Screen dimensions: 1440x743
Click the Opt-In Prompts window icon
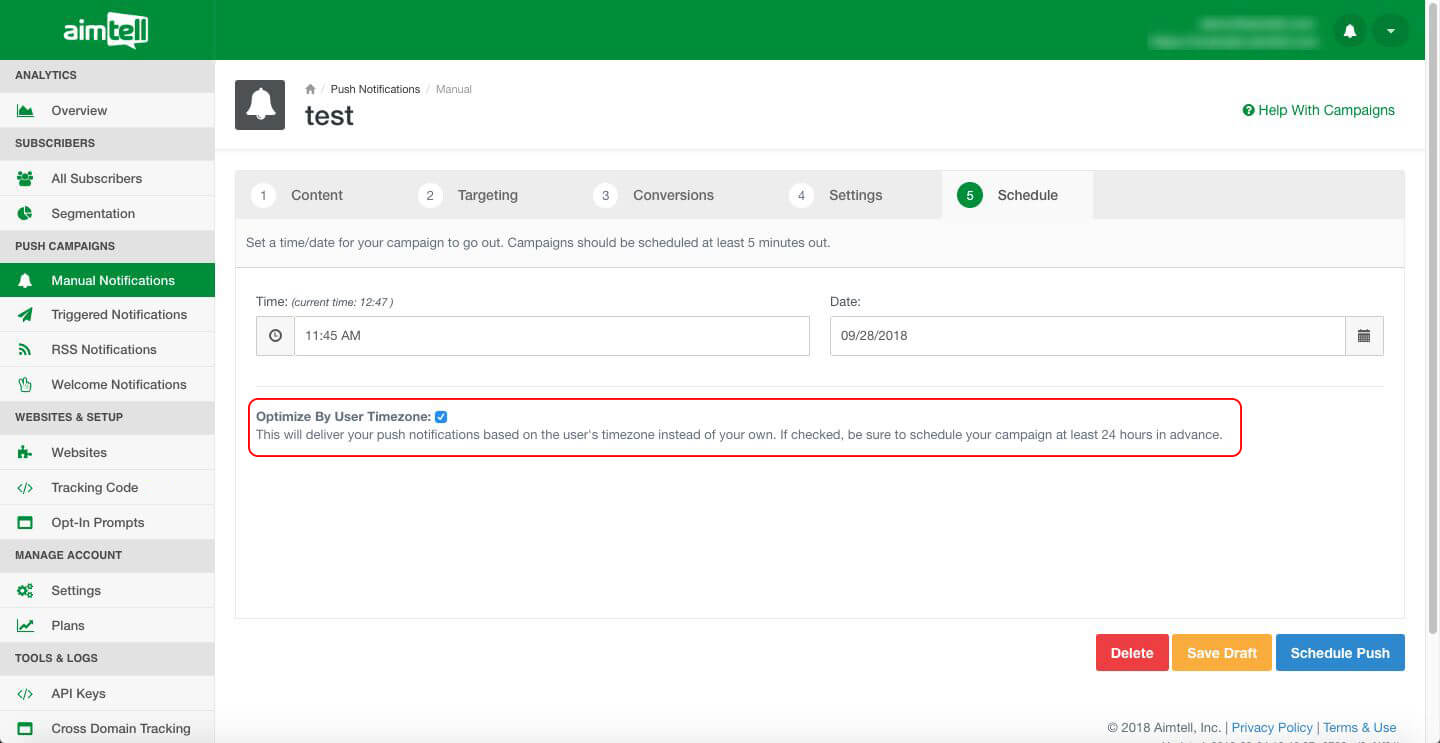click(25, 523)
